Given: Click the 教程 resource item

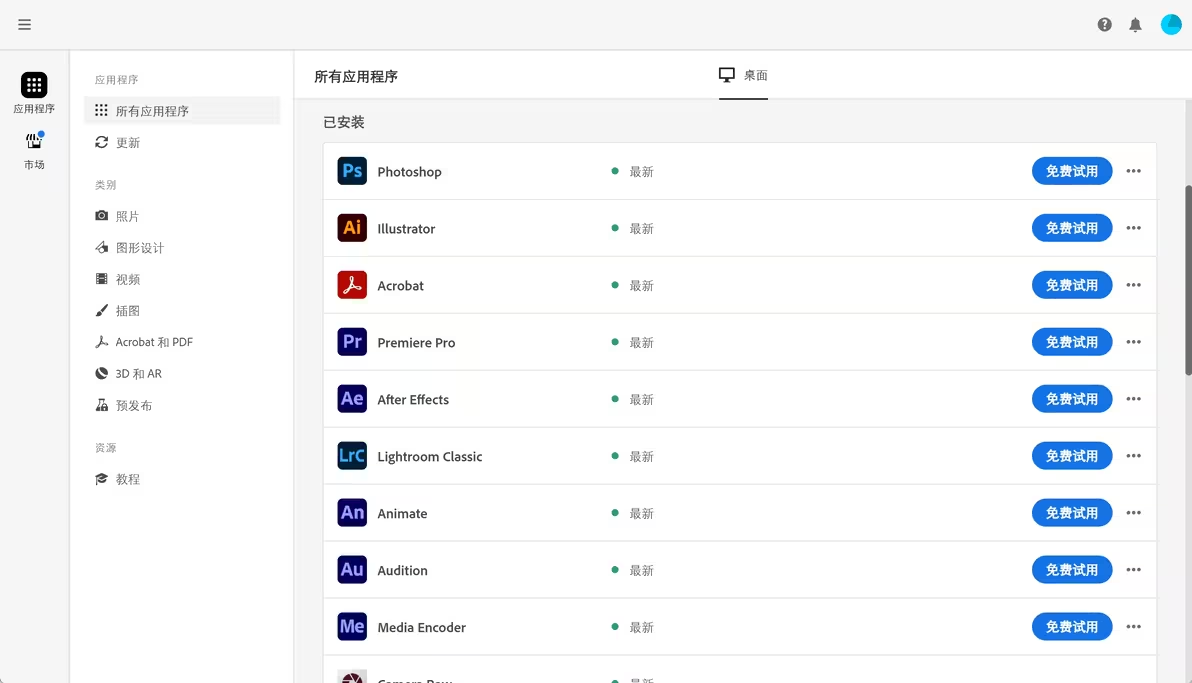Looking at the screenshot, I should 127,479.
